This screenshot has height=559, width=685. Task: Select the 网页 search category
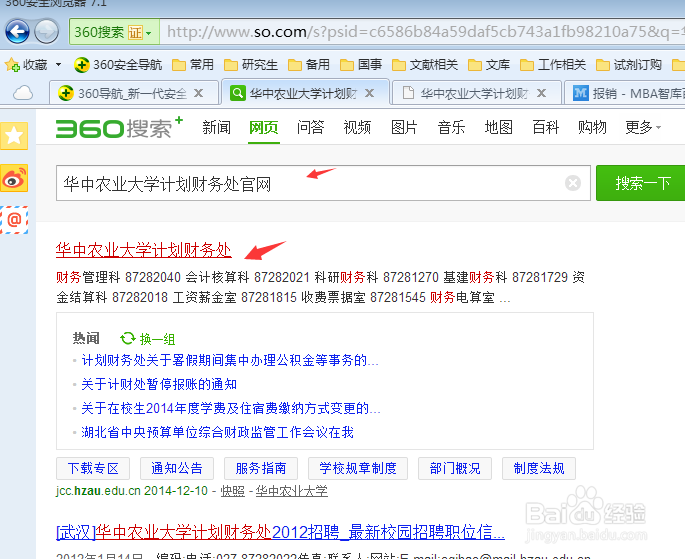(x=263, y=128)
